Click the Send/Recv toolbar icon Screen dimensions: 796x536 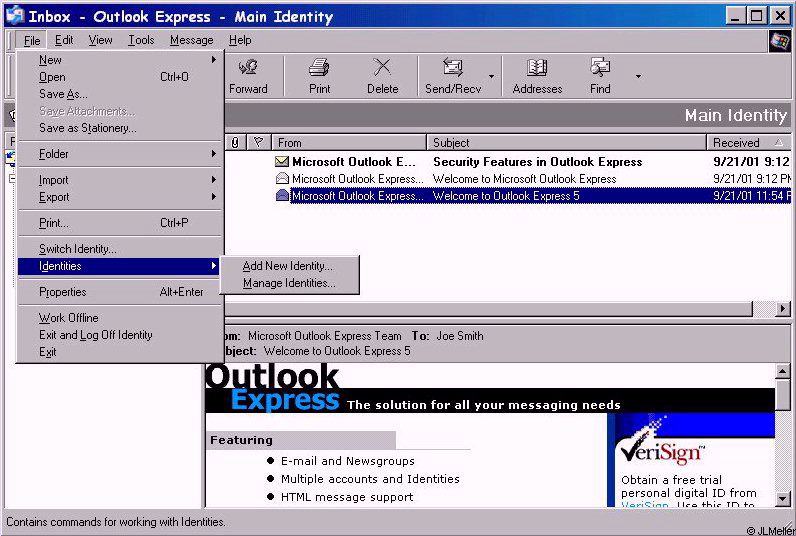[453, 68]
